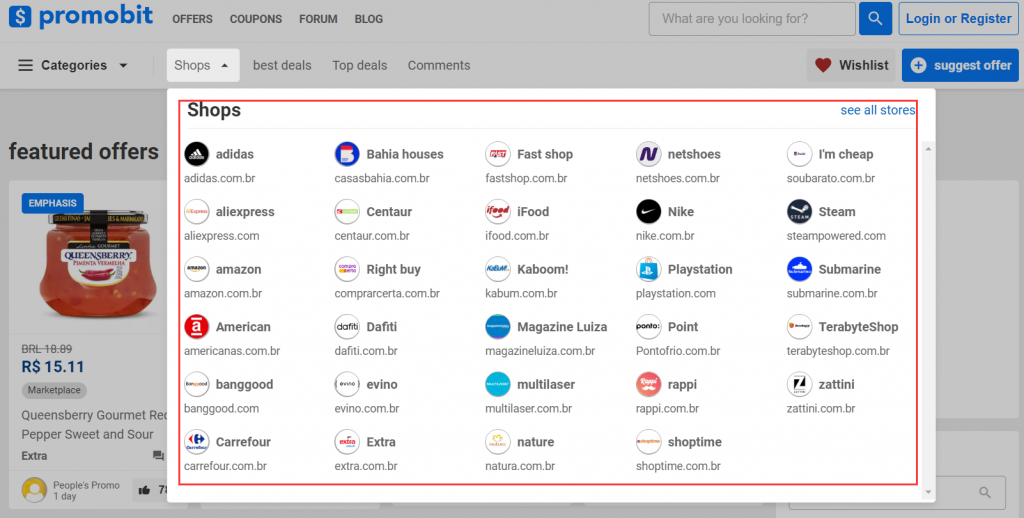This screenshot has width=1024, height=518.
Task: Open the Wishlist button
Action: [x=852, y=65]
